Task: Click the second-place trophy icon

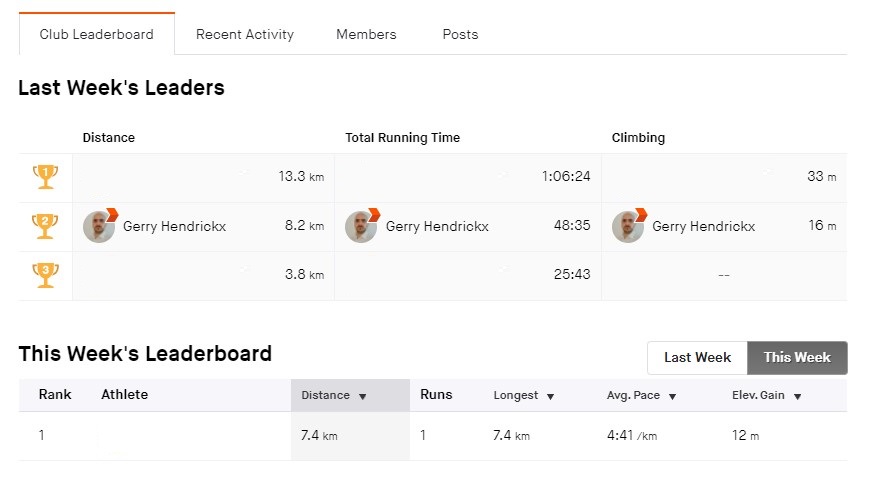Action: (46, 226)
